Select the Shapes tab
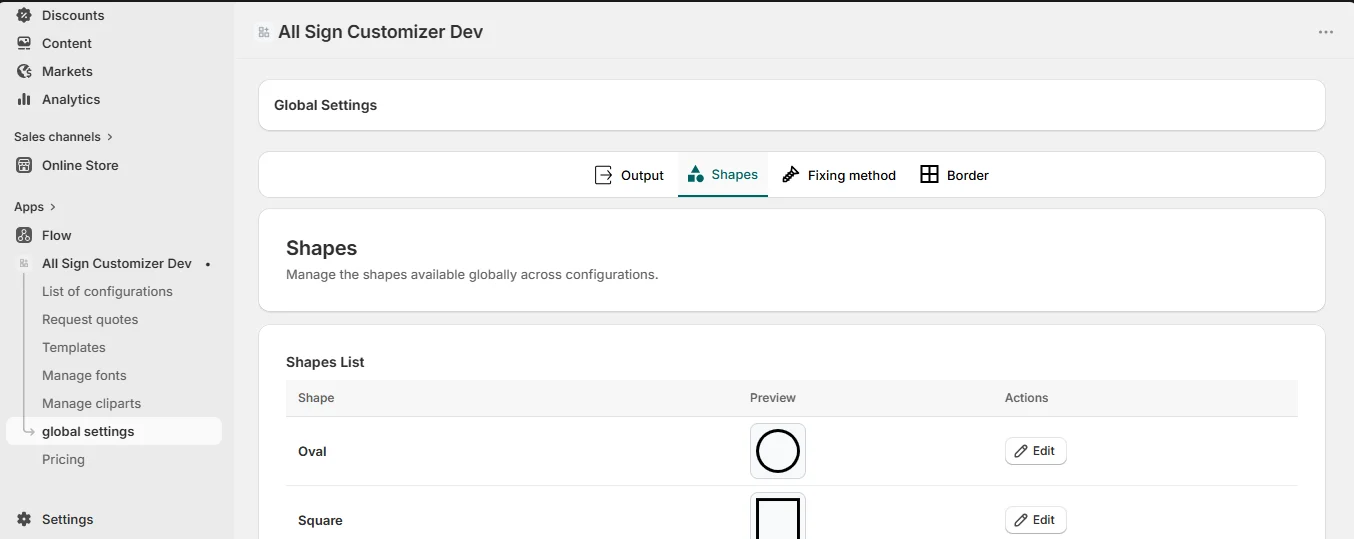 (723, 175)
